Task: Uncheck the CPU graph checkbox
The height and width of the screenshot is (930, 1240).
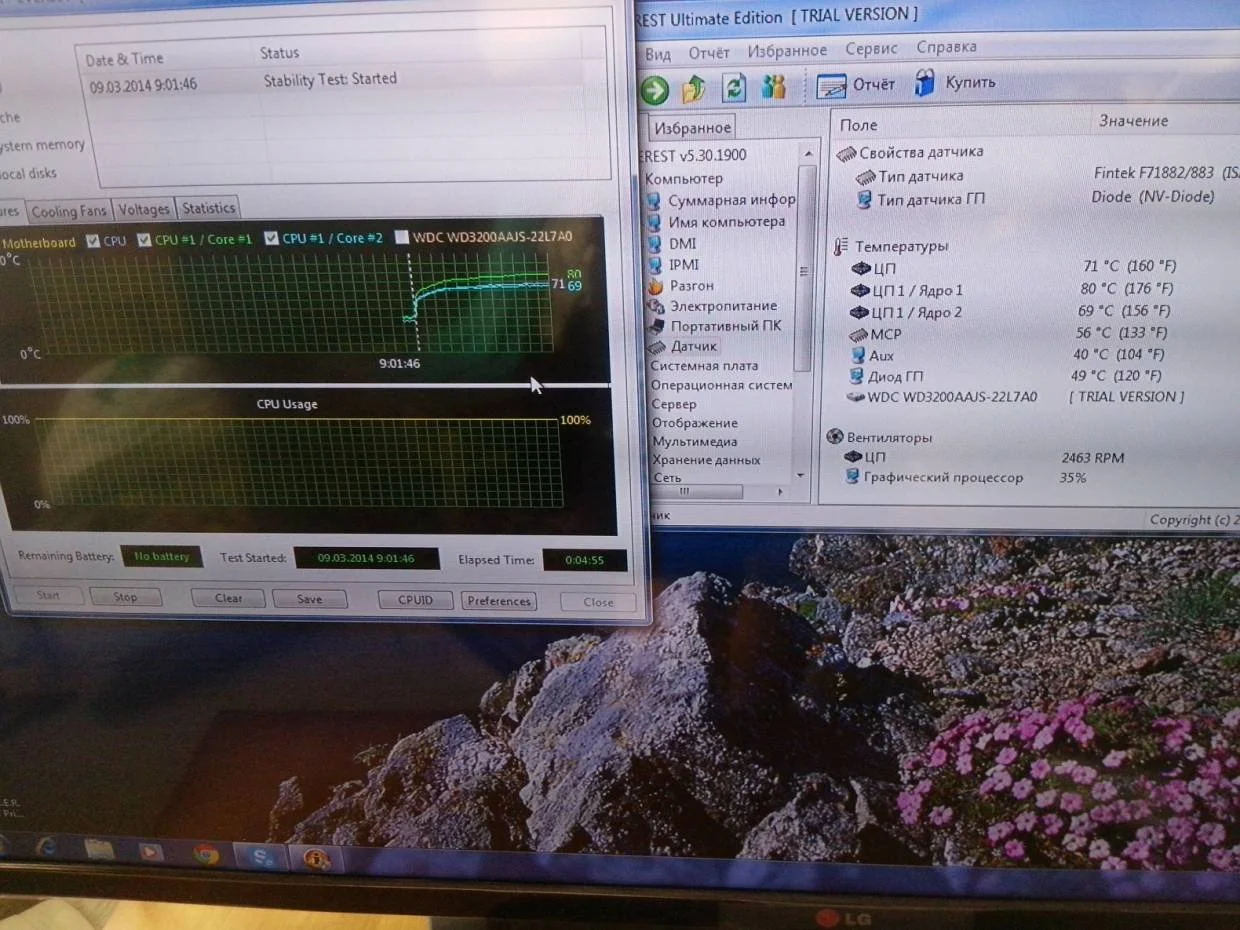Action: pos(94,241)
